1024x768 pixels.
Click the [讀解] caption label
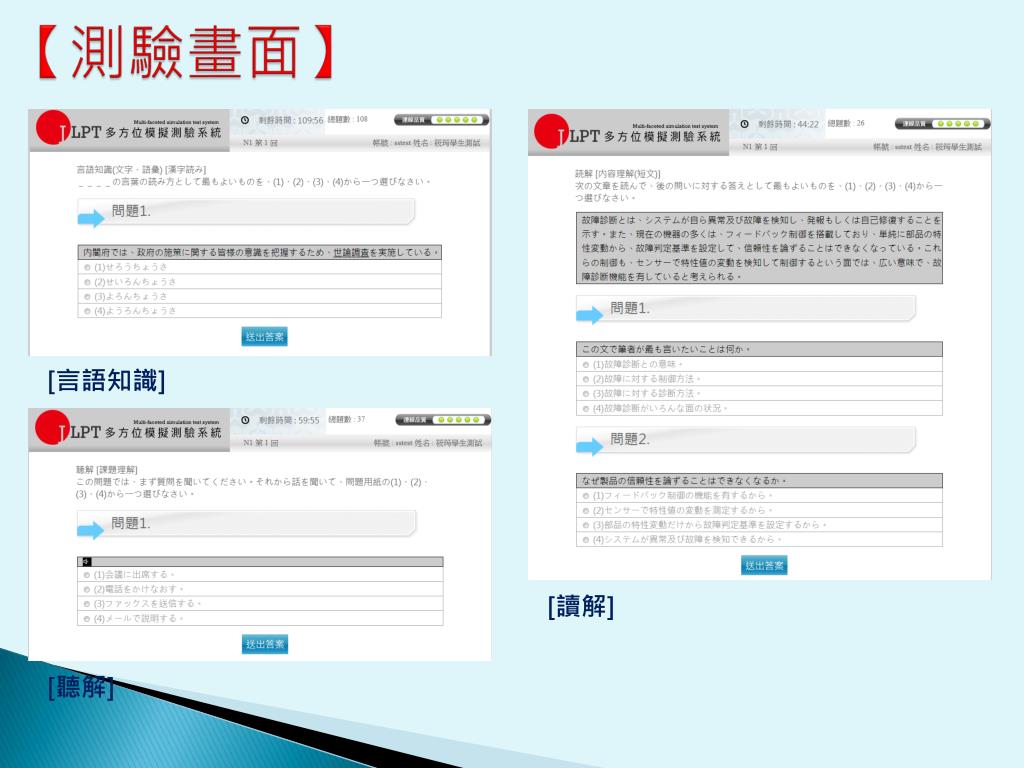click(x=581, y=606)
